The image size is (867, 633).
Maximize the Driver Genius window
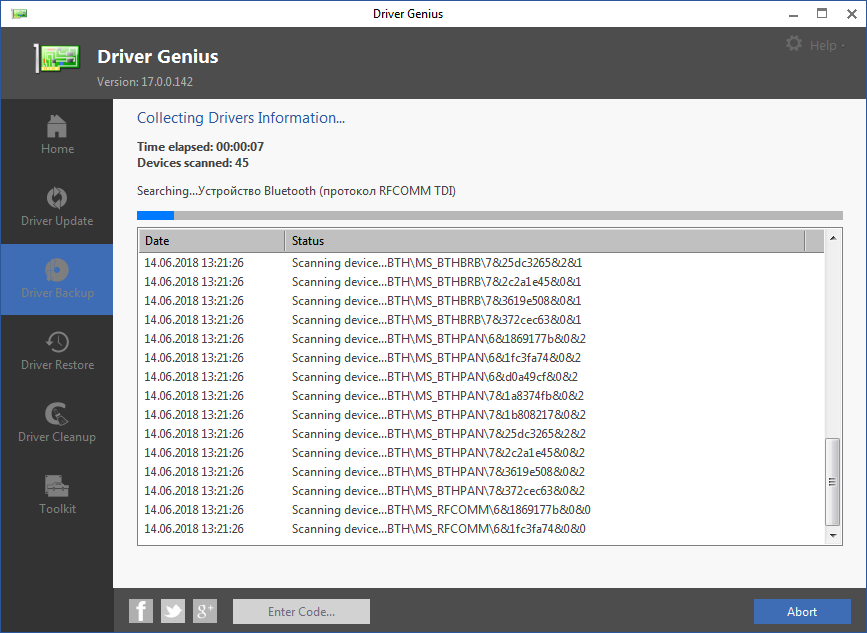(822, 13)
